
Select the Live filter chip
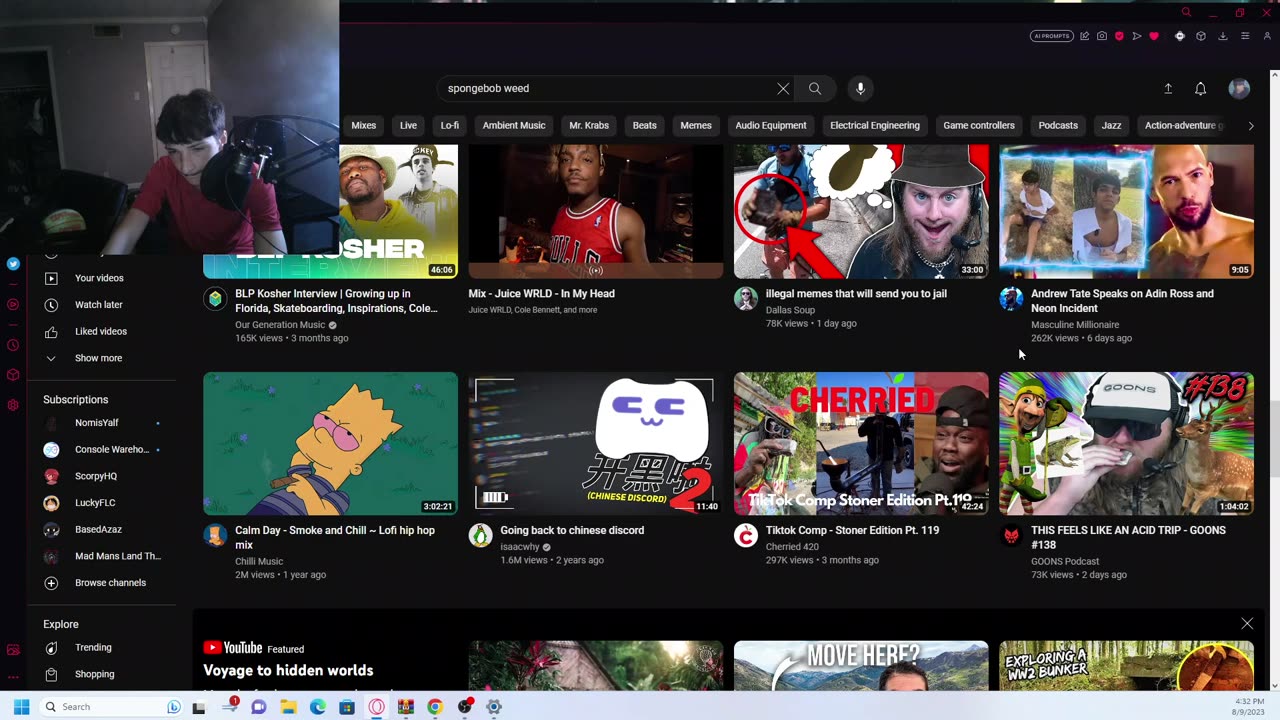(x=408, y=125)
